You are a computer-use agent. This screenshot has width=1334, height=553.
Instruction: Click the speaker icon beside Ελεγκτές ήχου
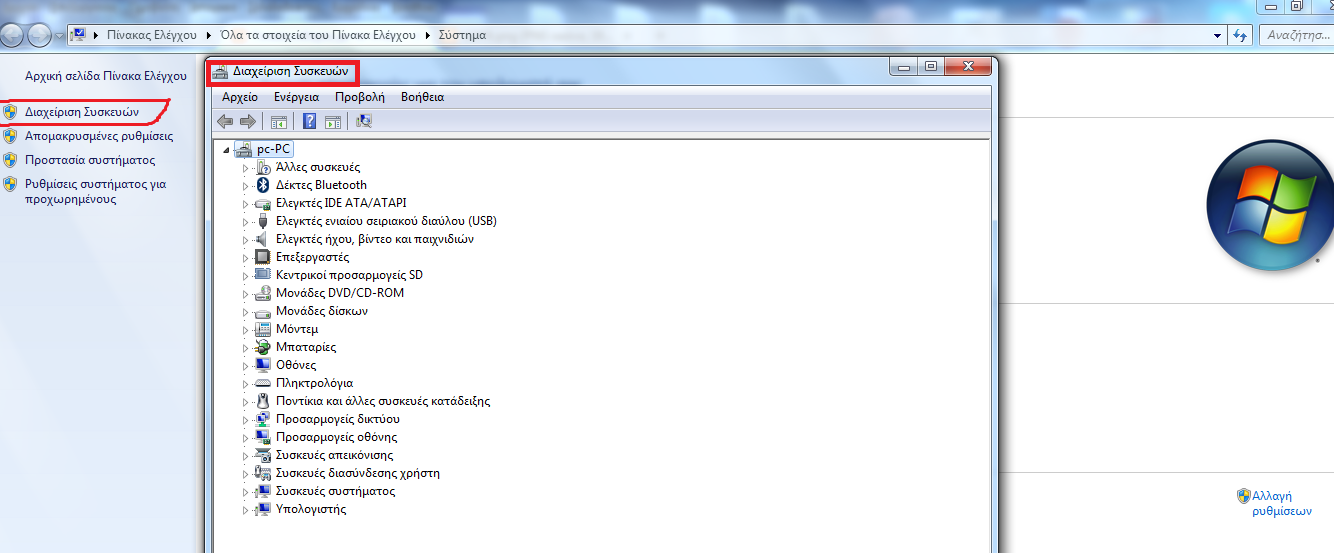[x=263, y=239]
